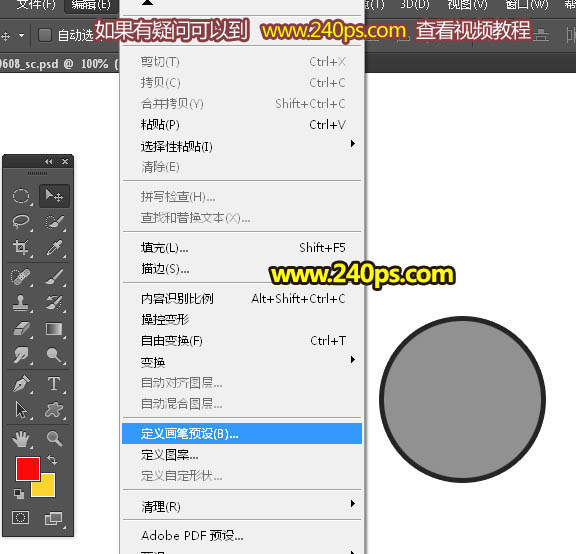Choose 描边(S)... menu entry
This screenshot has height=554, width=576.
coord(242,269)
